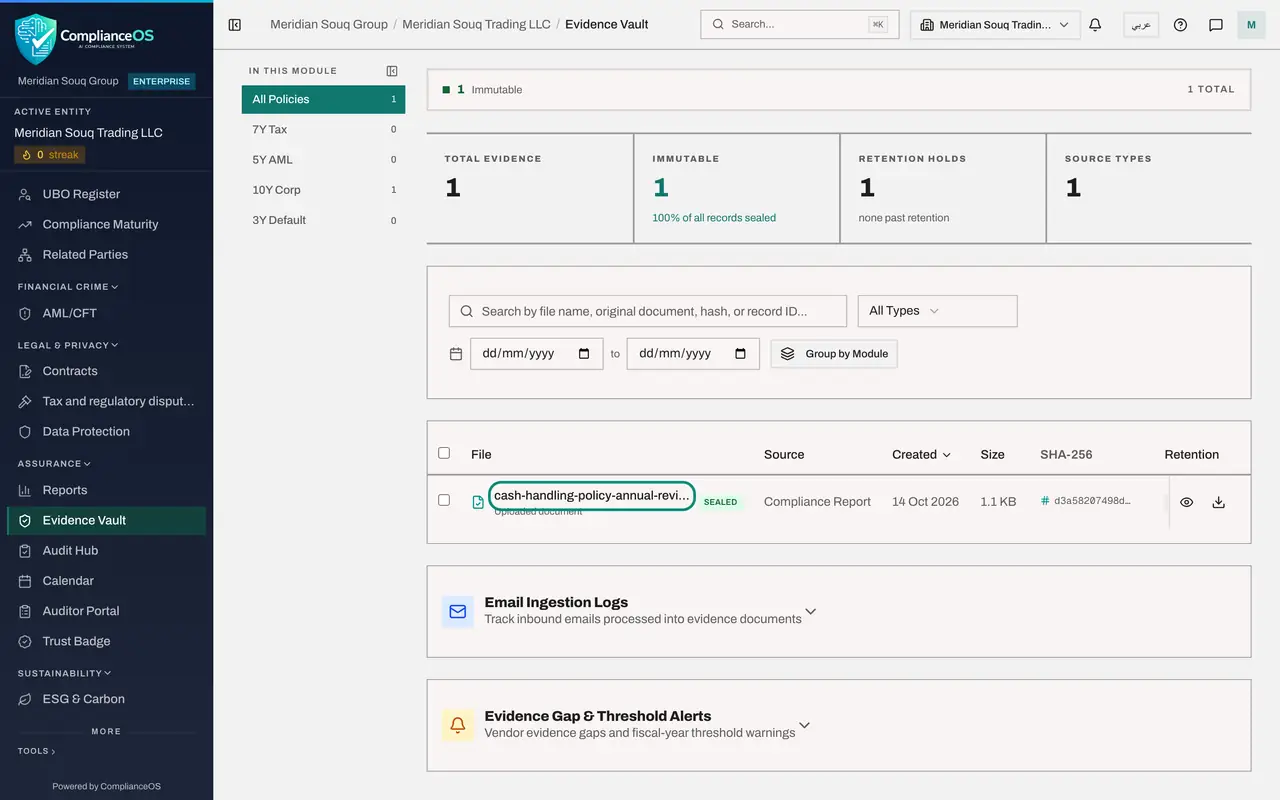The height and width of the screenshot is (800, 1280).
Task: Open UBO Register in the sidebar
Action: (106, 194)
